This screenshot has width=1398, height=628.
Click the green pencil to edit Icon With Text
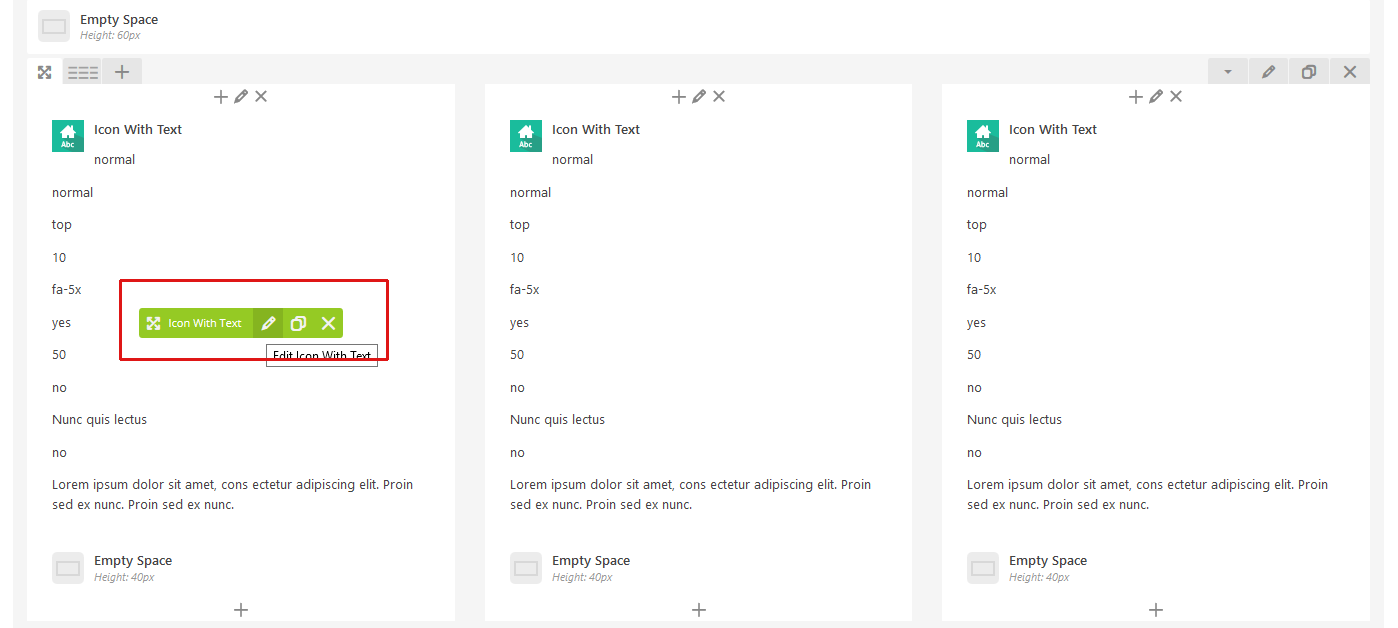[268, 323]
